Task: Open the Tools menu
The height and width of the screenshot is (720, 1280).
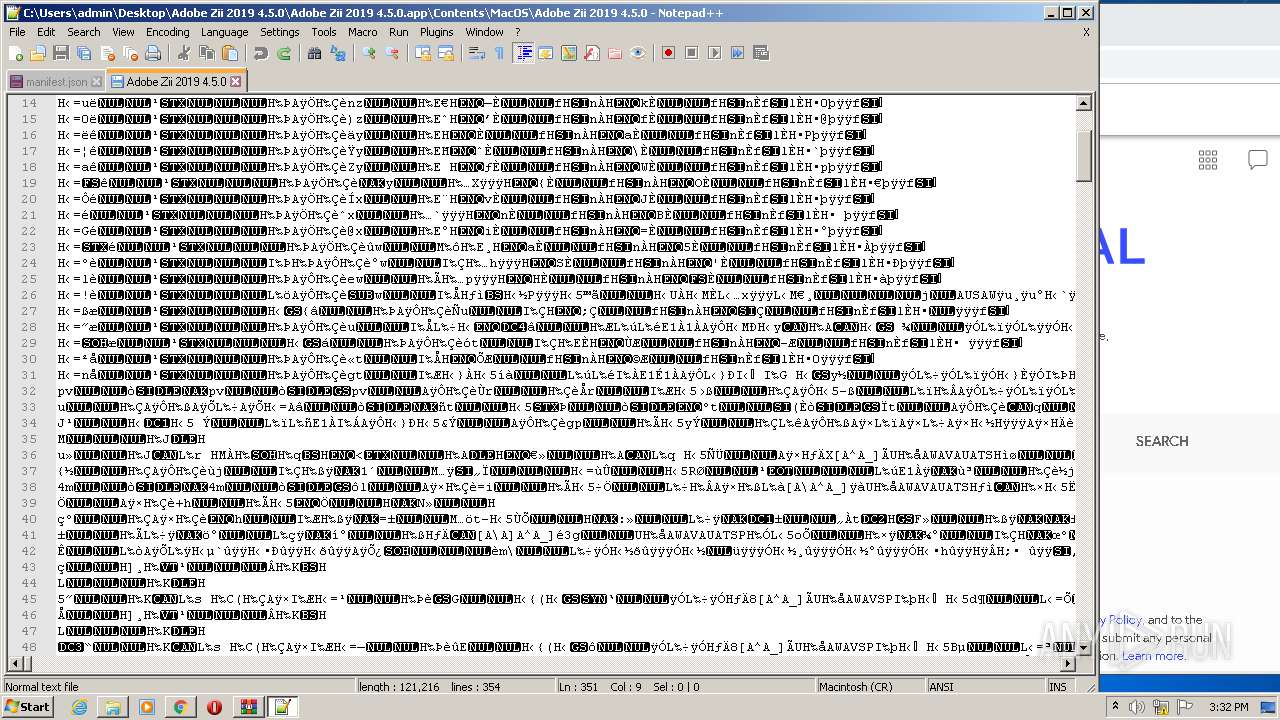Action: pyautogui.click(x=324, y=32)
